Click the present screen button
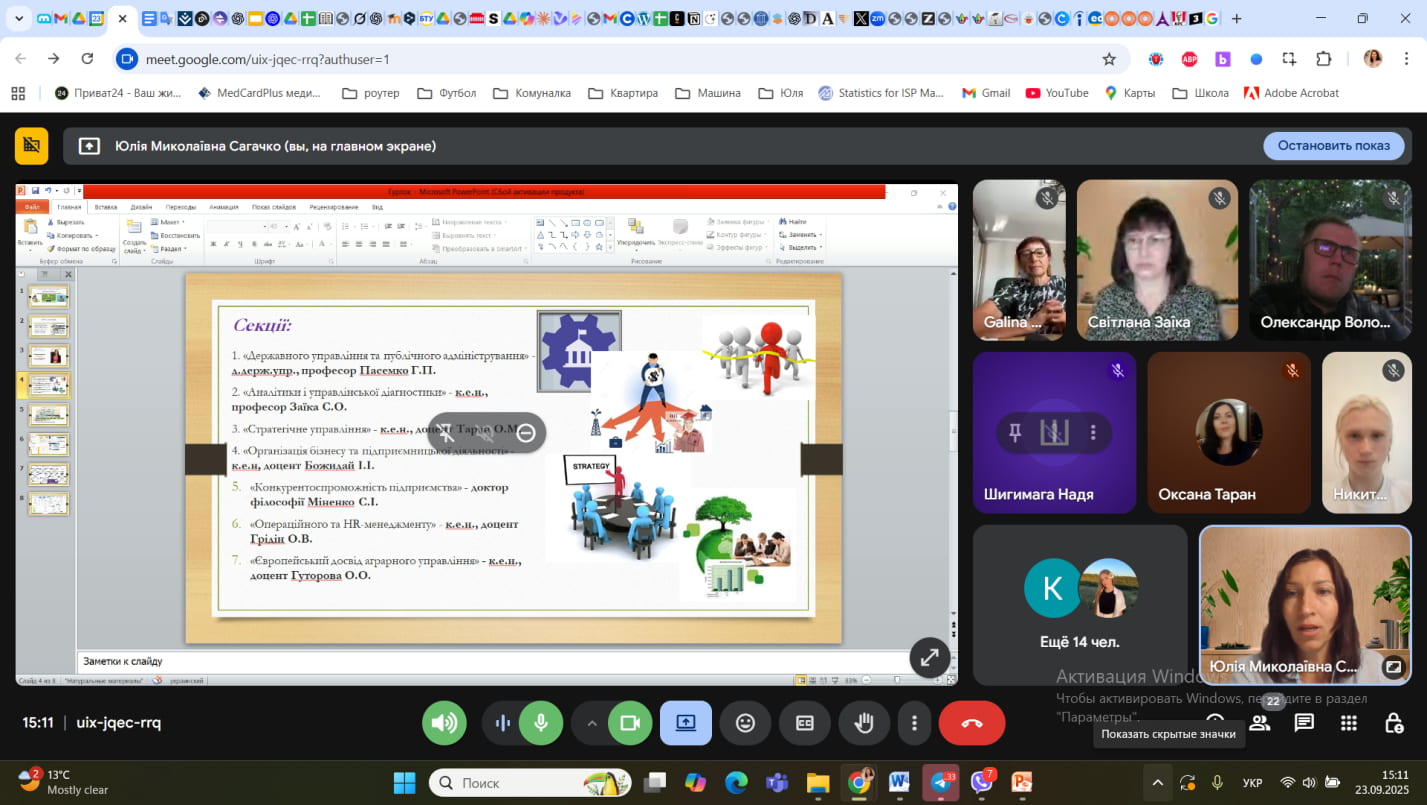Image resolution: width=1427 pixels, height=805 pixels. coord(686,723)
